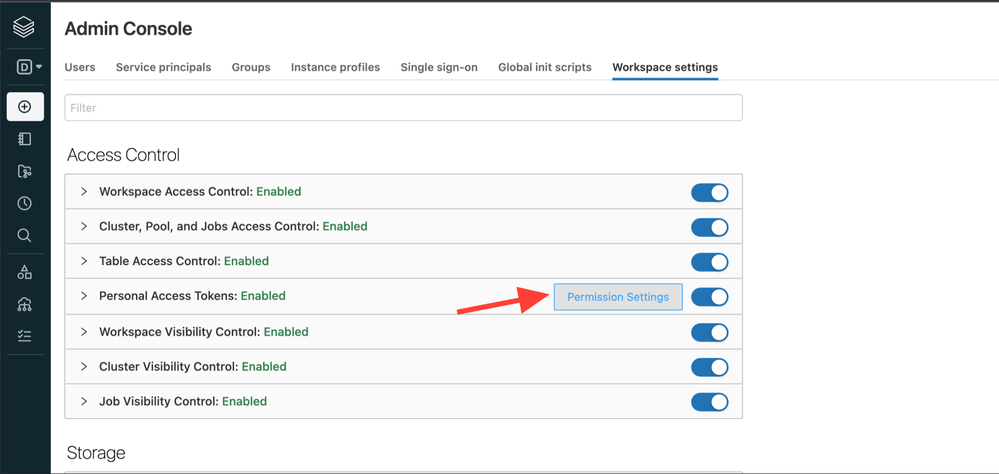Screen dimensions: 999x474
Task: Open the Single sign-on tab
Action: [x=439, y=67]
